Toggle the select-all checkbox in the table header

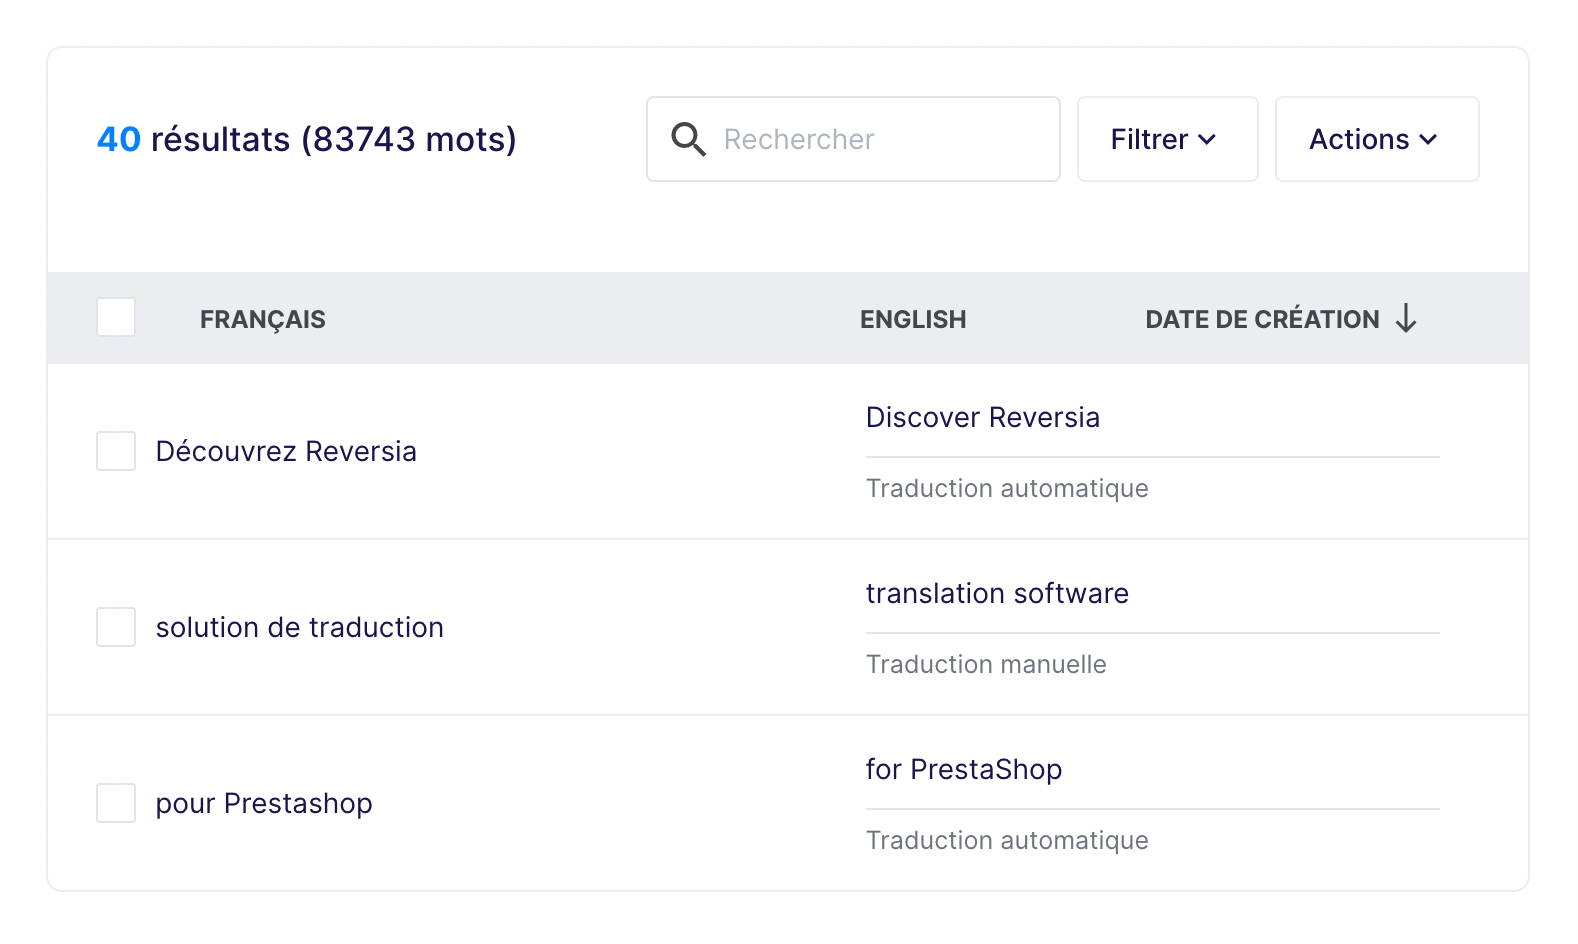coord(116,318)
